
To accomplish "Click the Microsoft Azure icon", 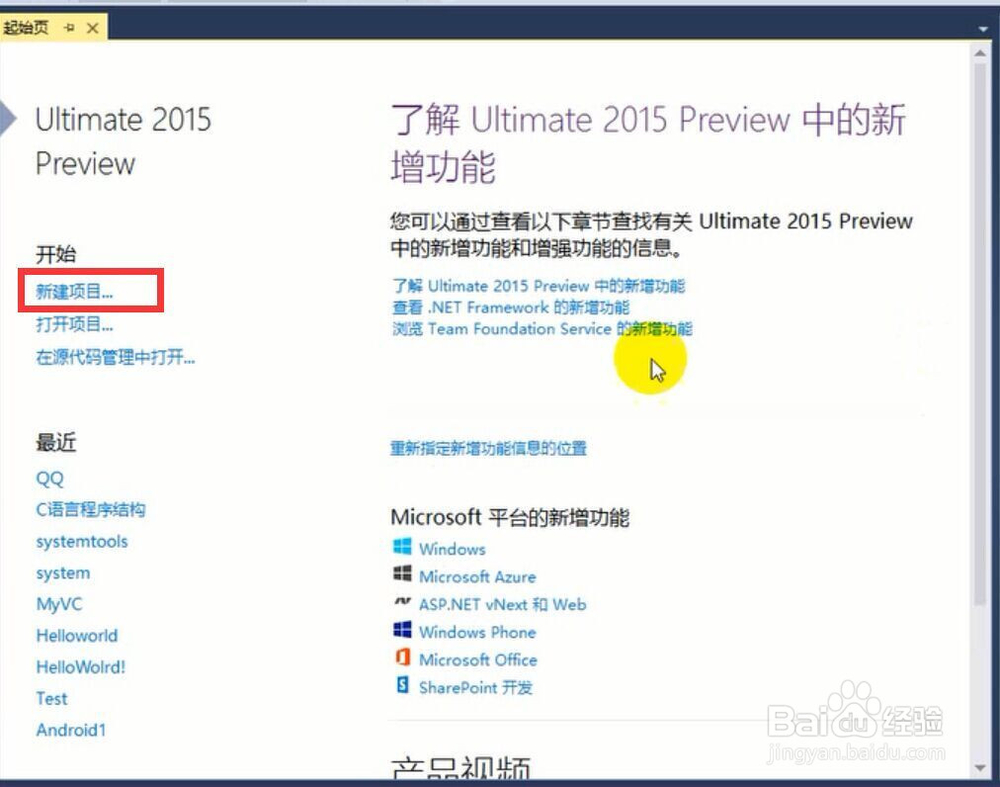I will tap(402, 573).
